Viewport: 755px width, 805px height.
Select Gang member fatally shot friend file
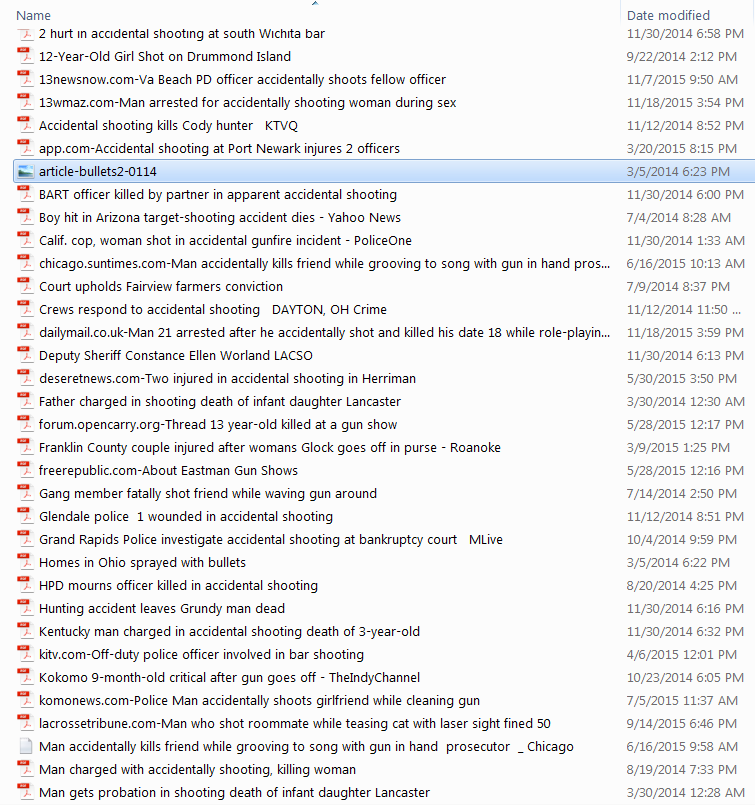click(x=207, y=494)
